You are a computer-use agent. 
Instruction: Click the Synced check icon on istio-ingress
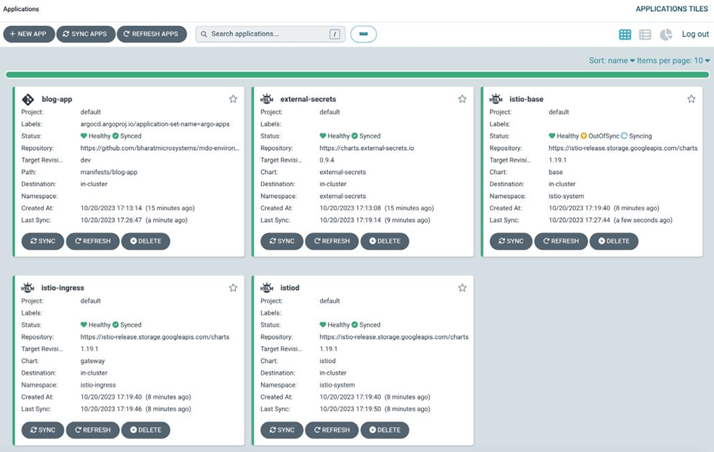(116, 325)
